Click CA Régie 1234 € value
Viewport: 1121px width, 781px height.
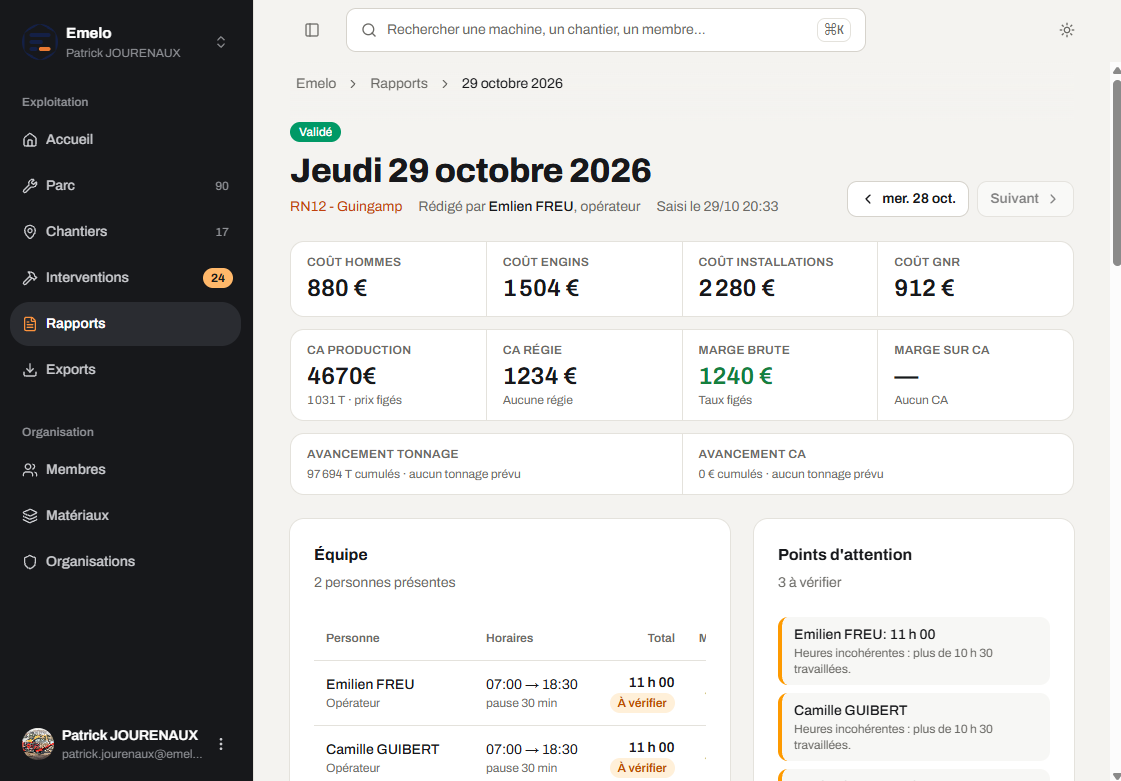[x=540, y=376]
